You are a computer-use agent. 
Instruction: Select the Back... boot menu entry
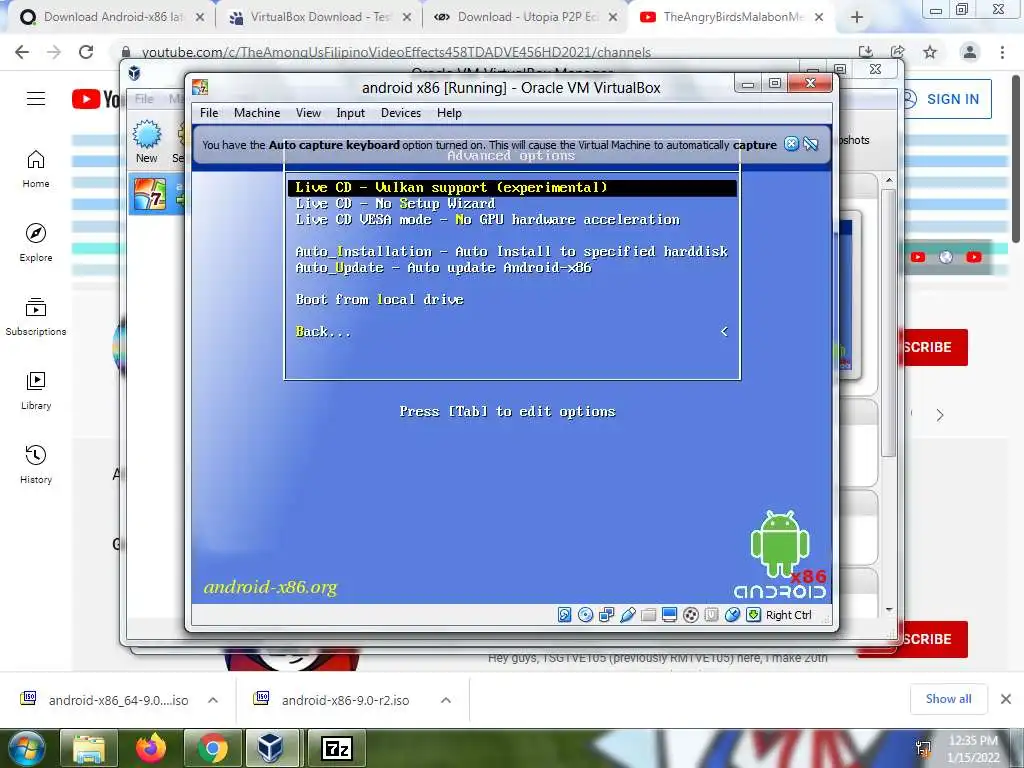coord(323,332)
